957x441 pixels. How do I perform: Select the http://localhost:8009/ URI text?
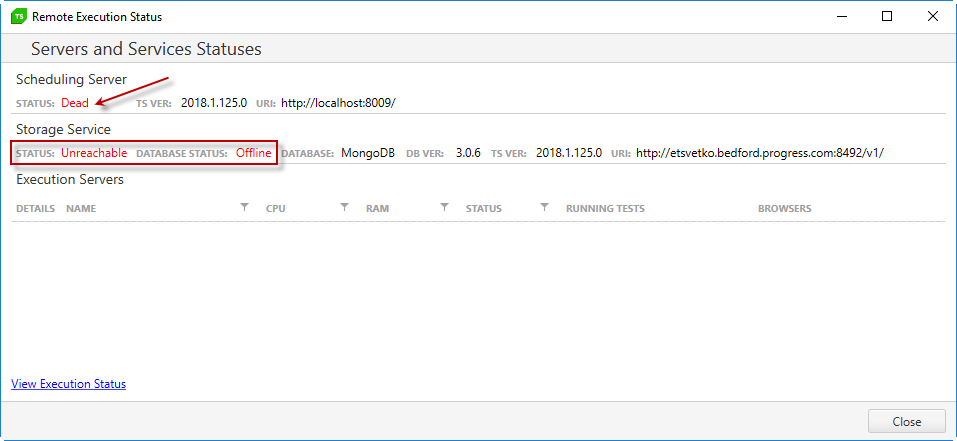coord(338,103)
